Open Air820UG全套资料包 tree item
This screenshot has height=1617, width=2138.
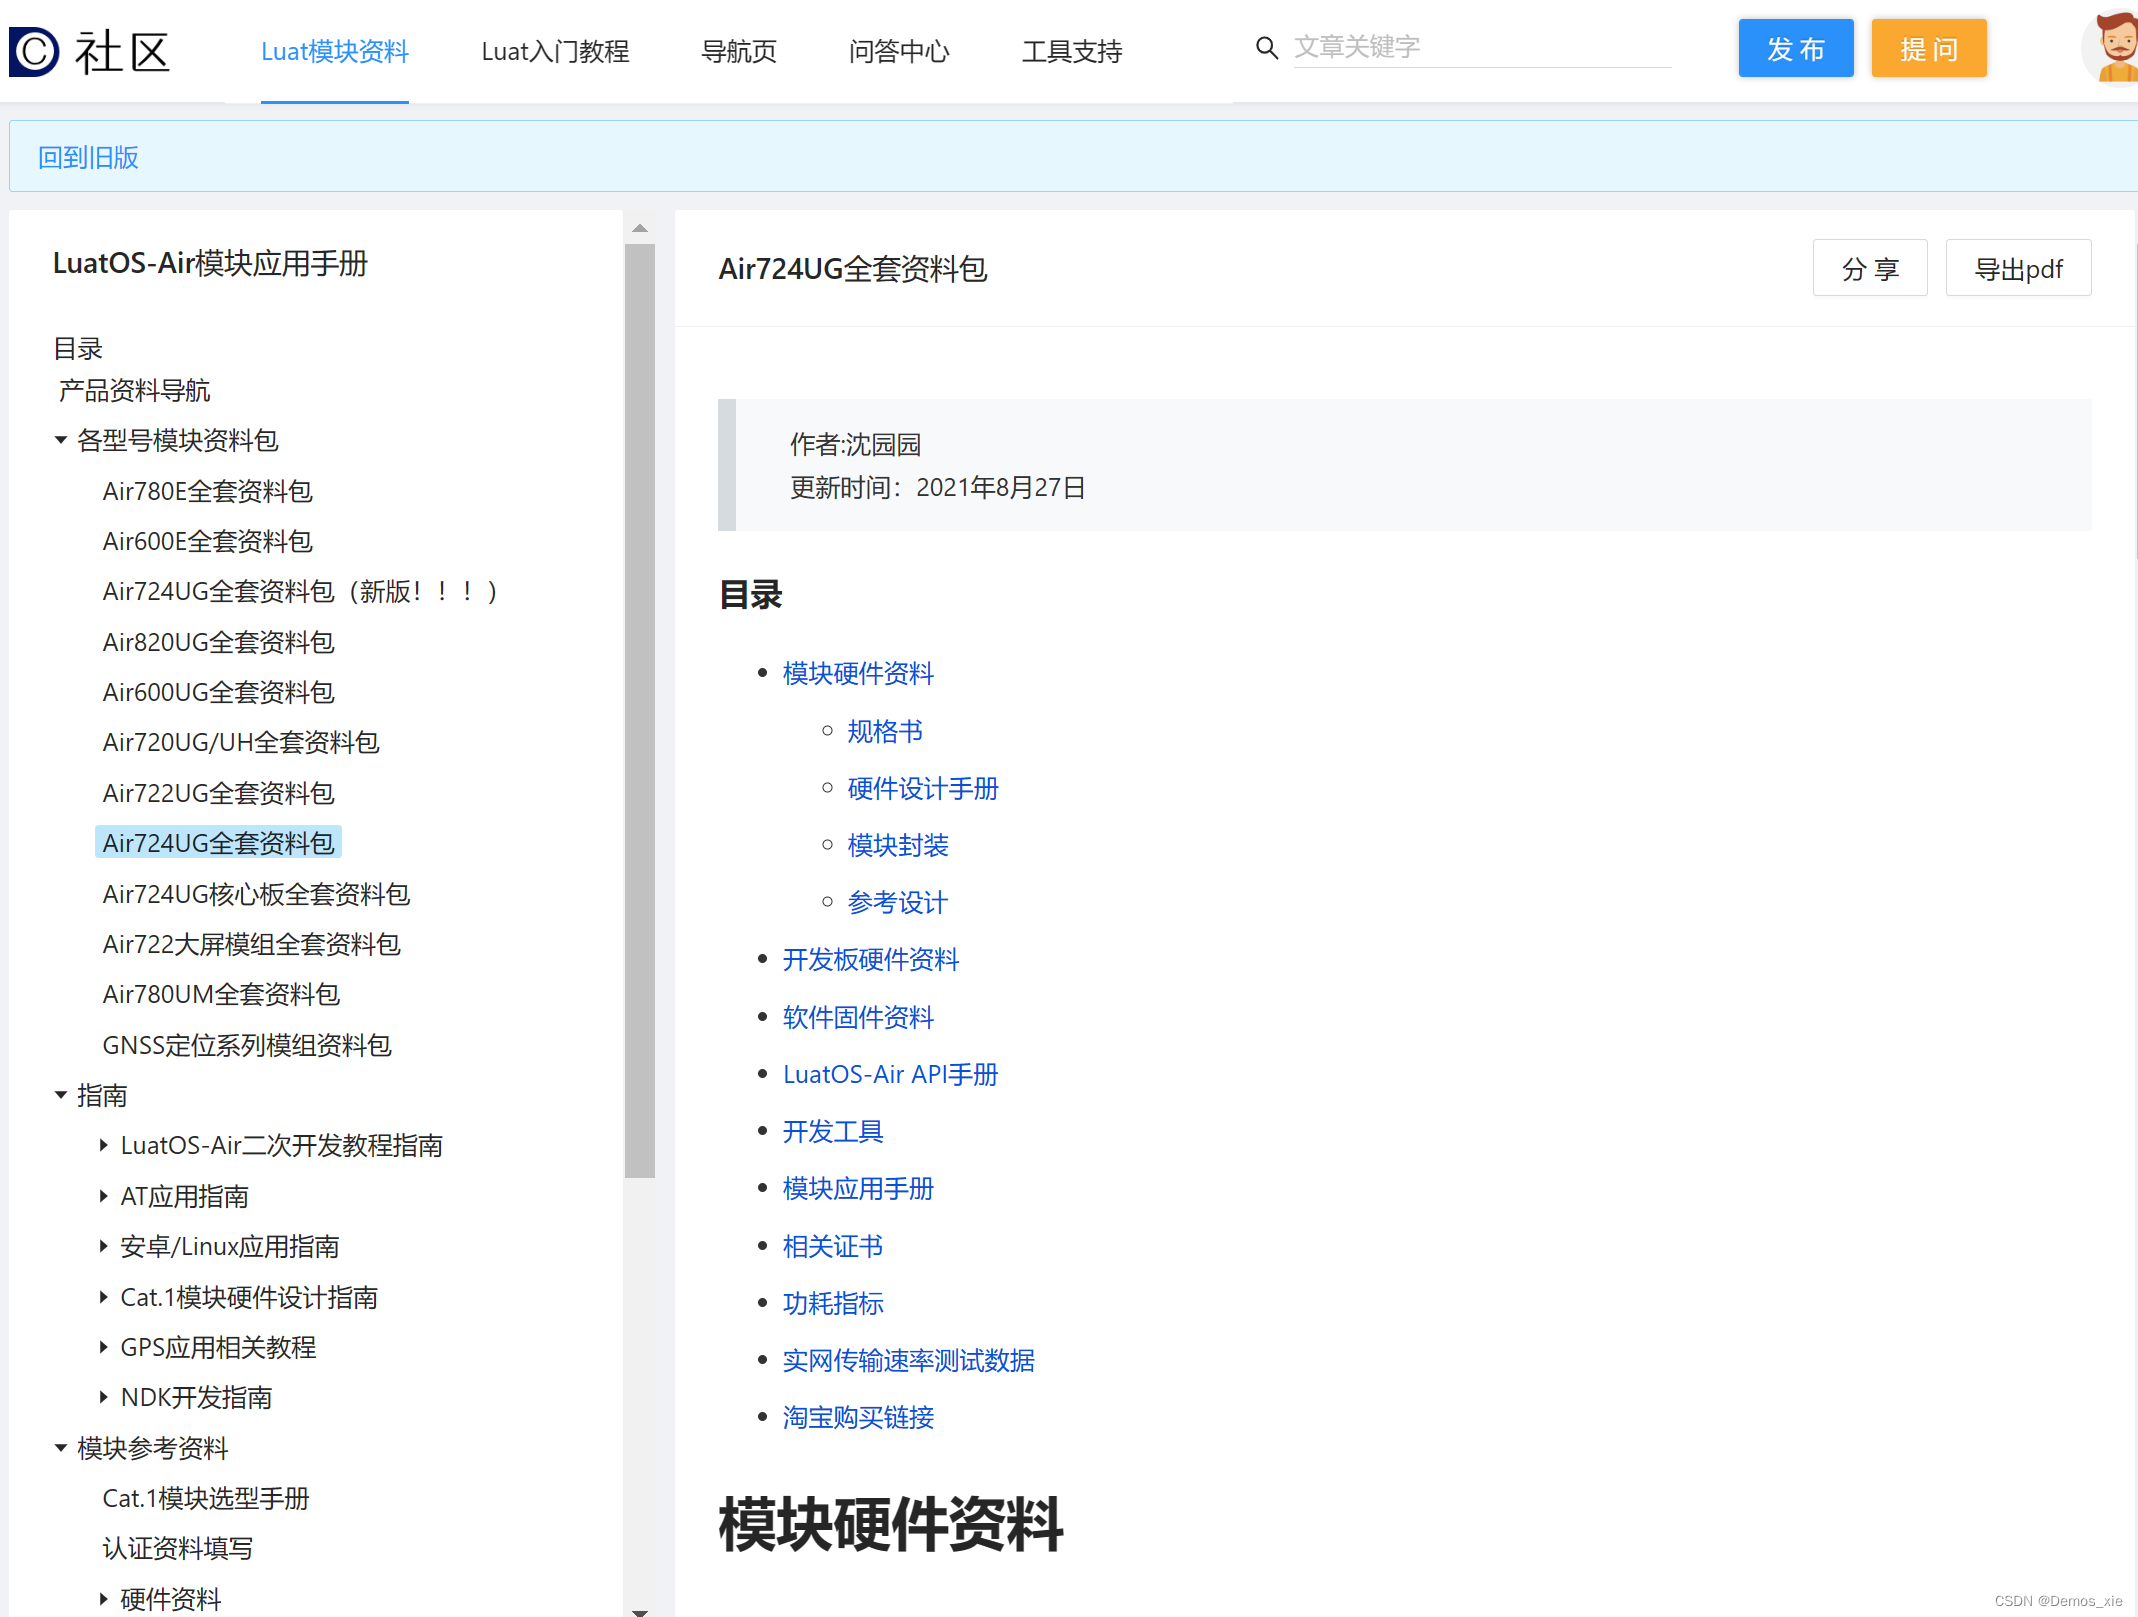(x=218, y=642)
